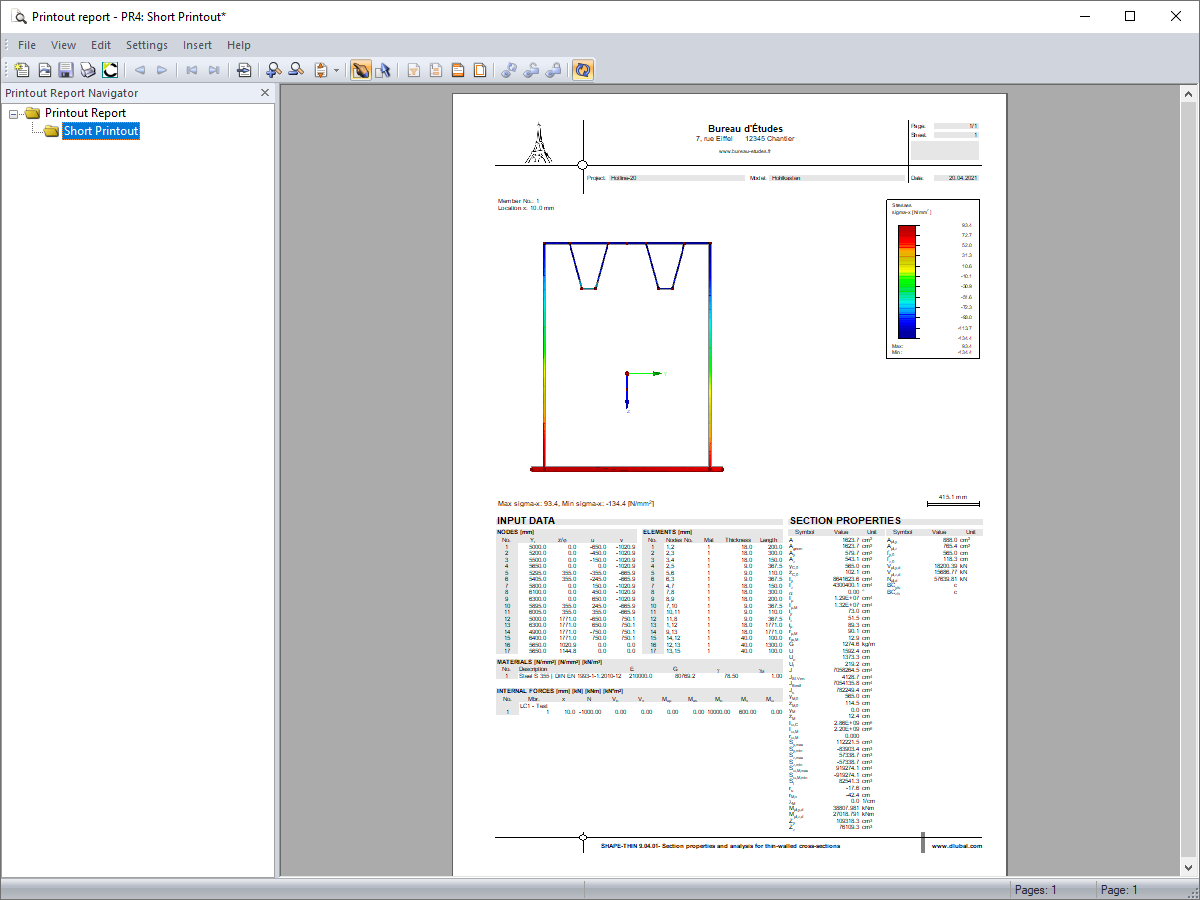Export the report to an external file
The width and height of the screenshot is (1200, 900).
tap(243, 70)
